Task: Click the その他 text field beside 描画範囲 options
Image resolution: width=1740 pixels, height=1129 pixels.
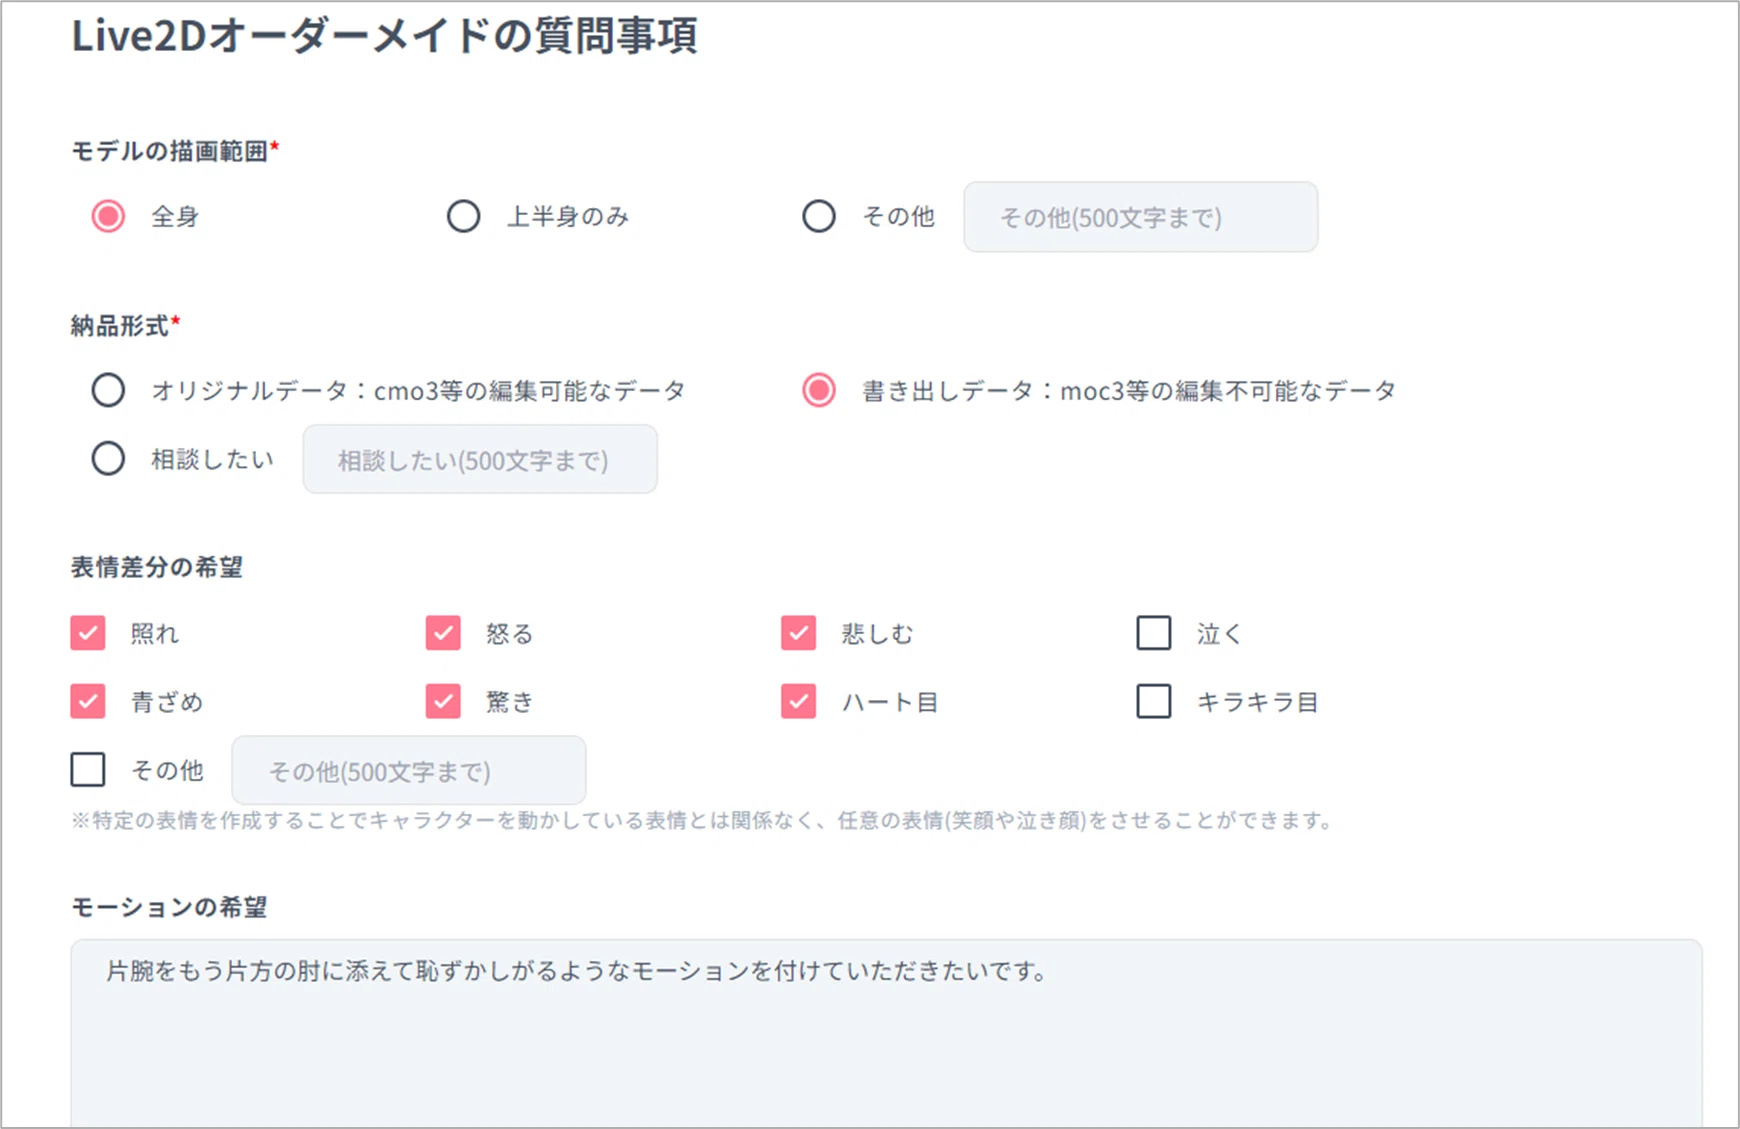Action: pos(1140,217)
